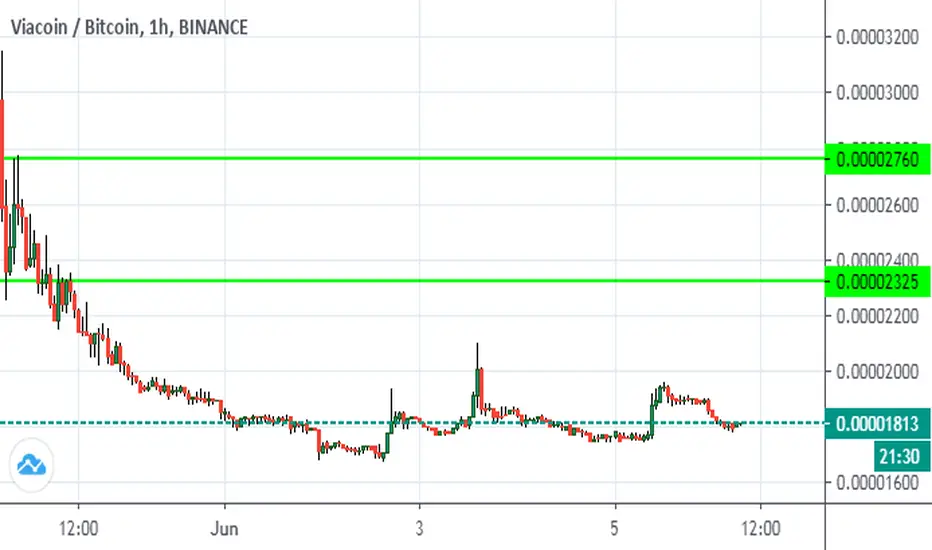
Task: Click the 5 date label on time axis
Action: tap(615, 529)
